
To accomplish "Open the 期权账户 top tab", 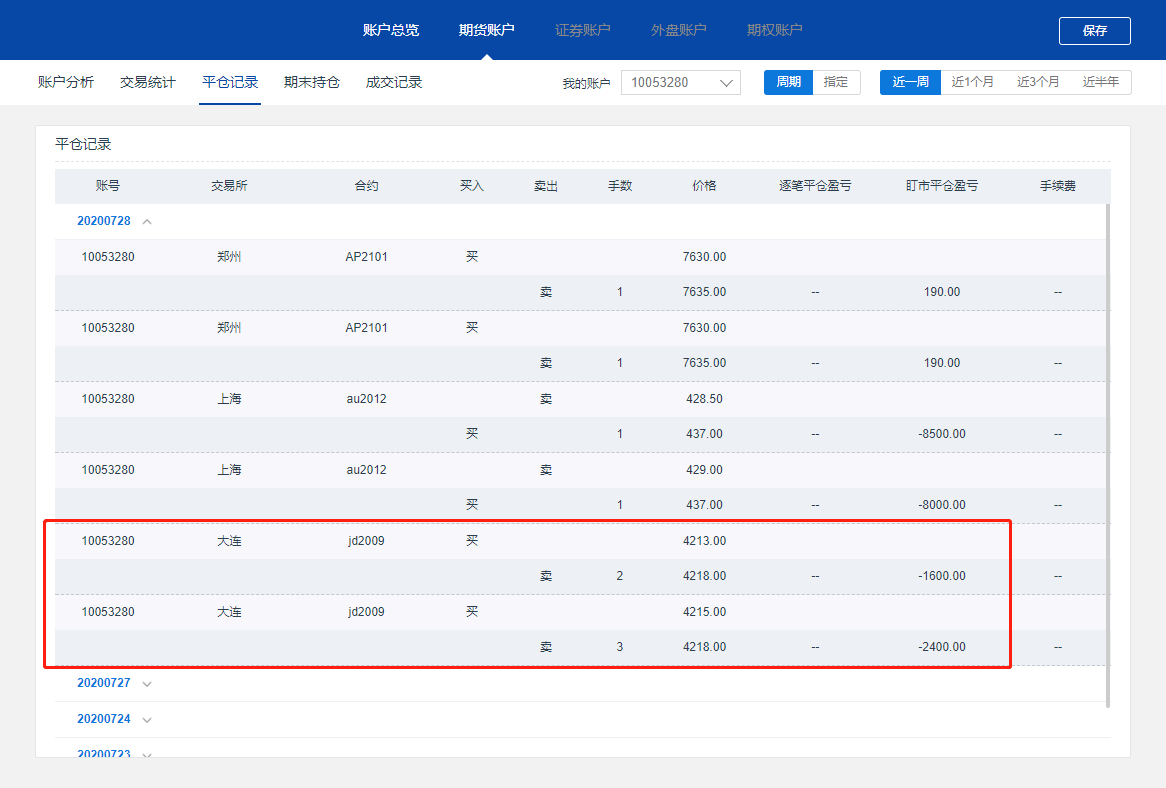I will click(x=775, y=30).
